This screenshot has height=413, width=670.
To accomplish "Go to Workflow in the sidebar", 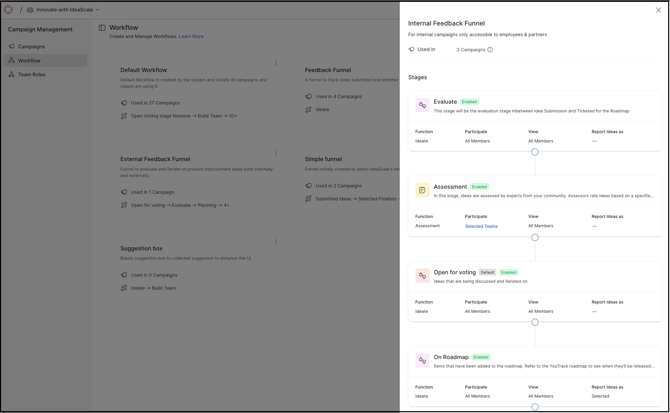I will click(x=29, y=60).
